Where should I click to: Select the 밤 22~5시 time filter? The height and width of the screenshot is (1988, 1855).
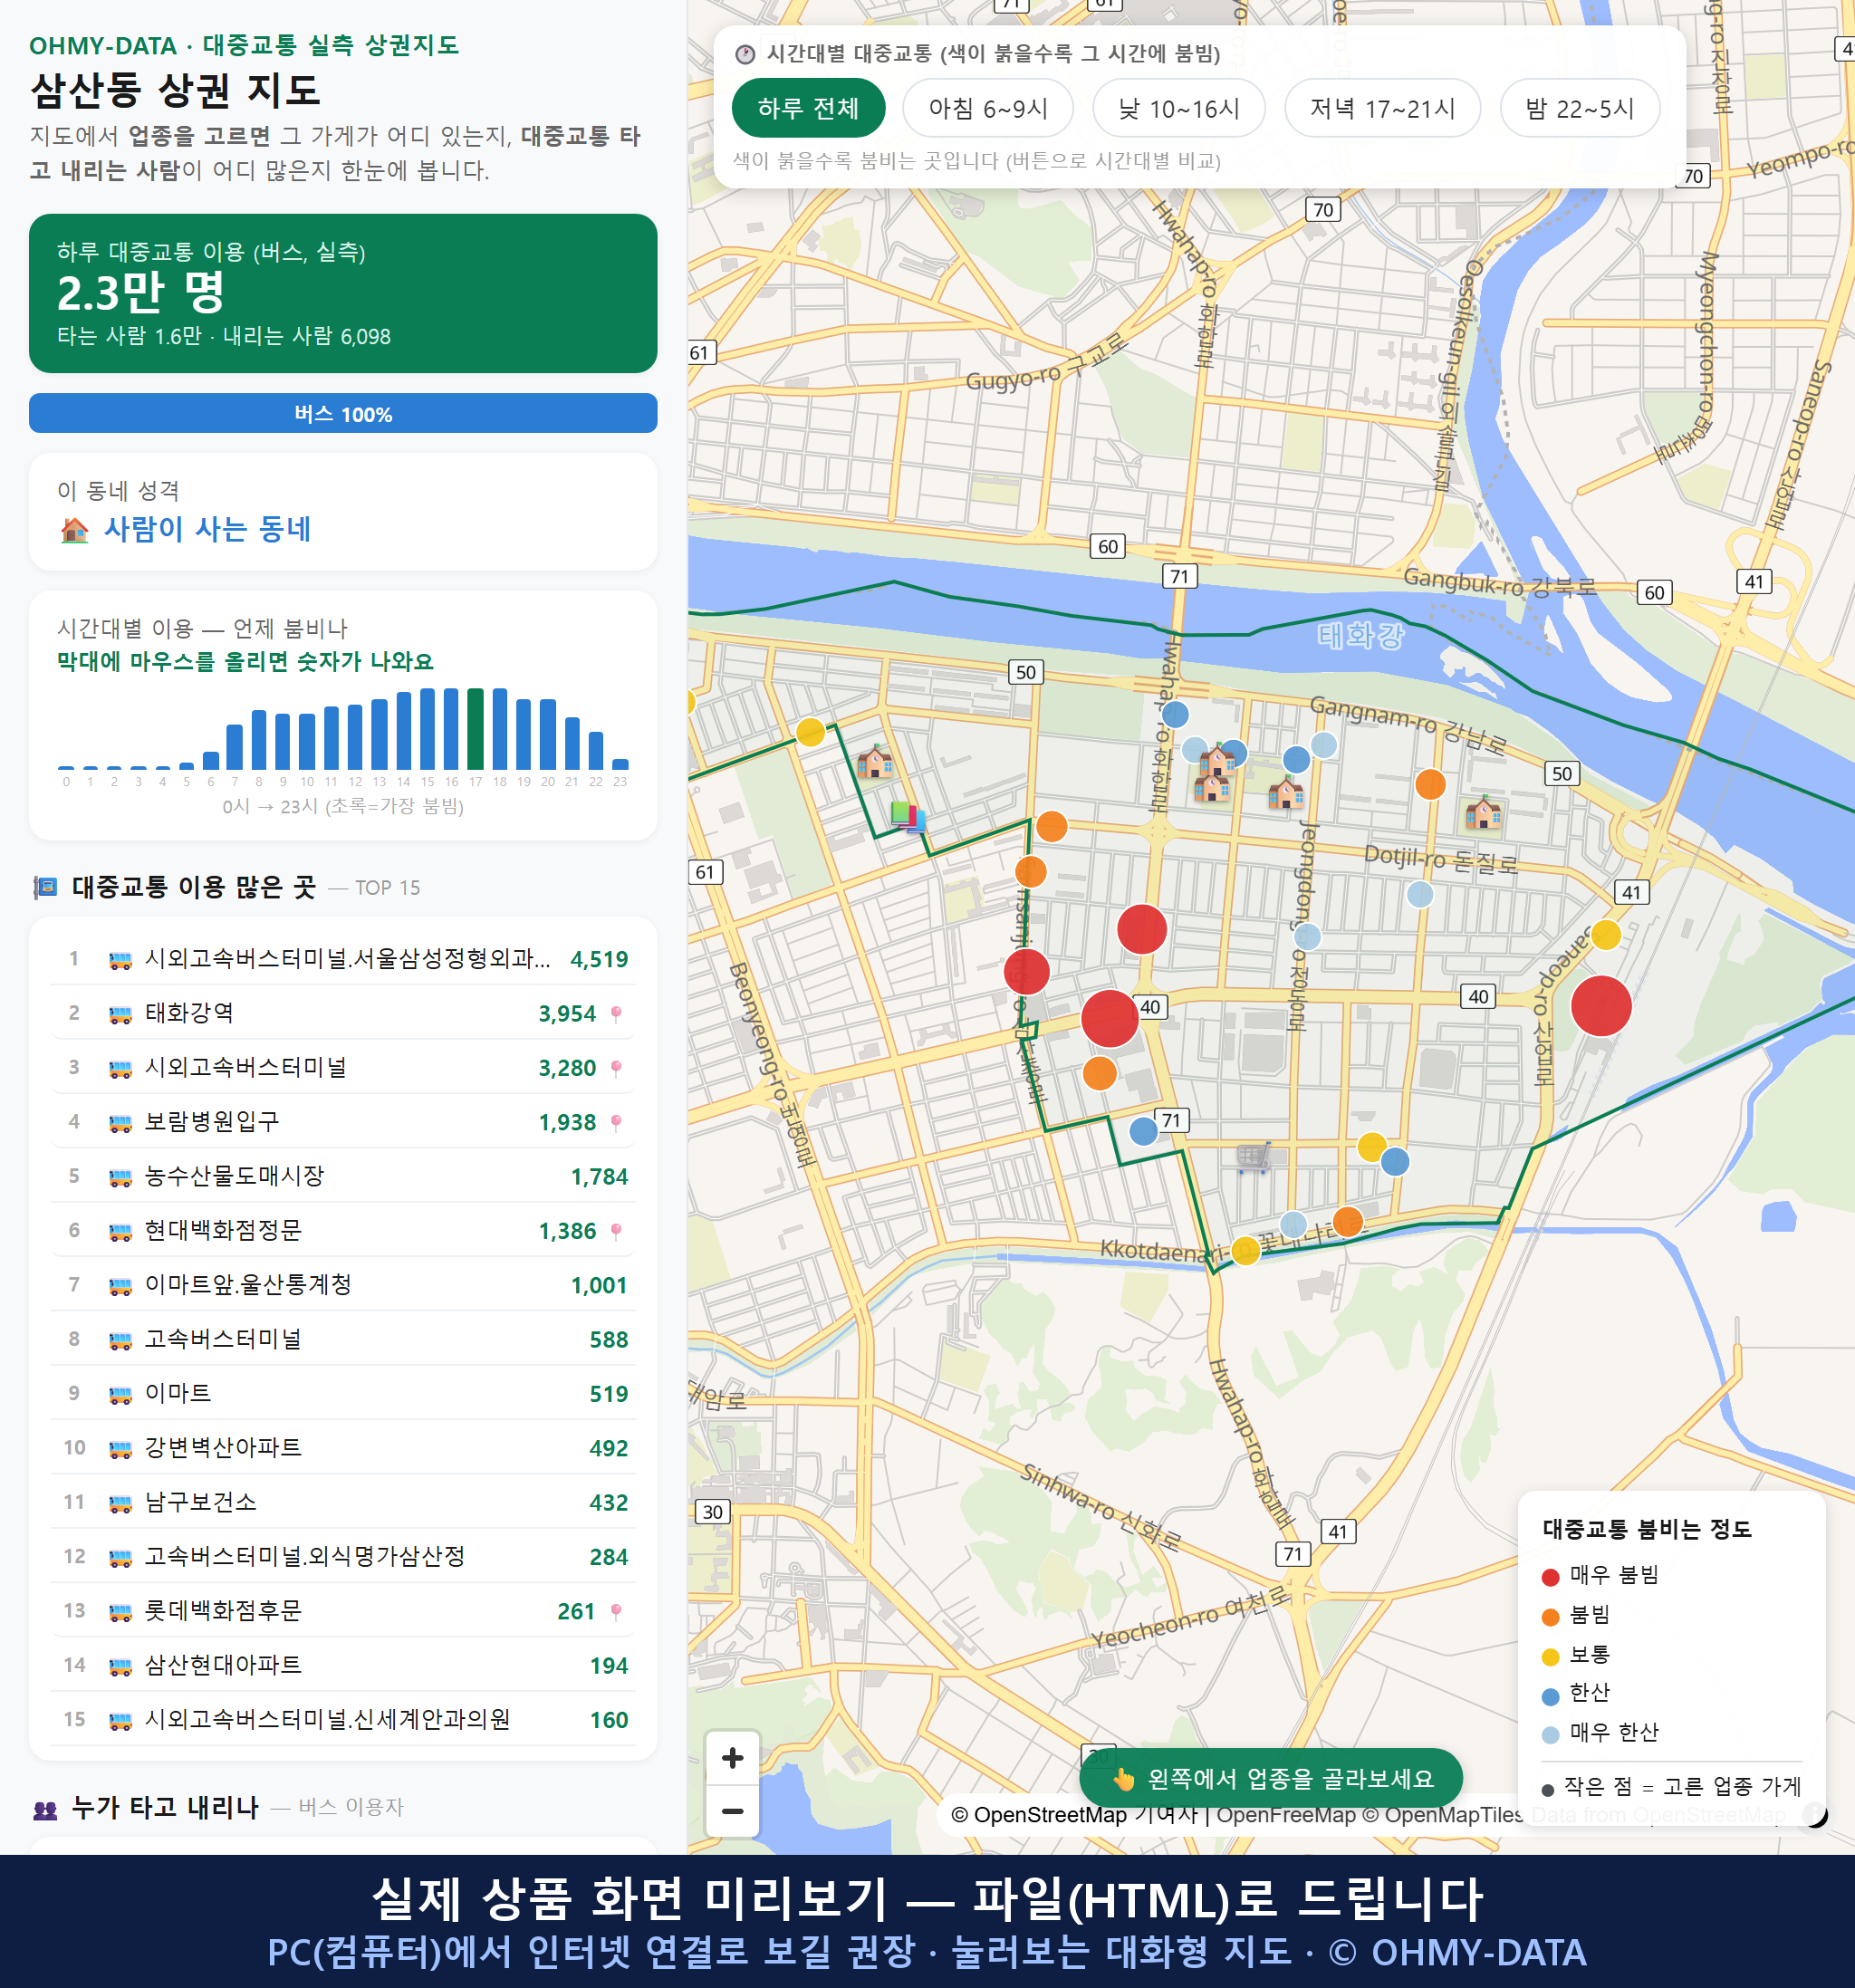click(1580, 108)
